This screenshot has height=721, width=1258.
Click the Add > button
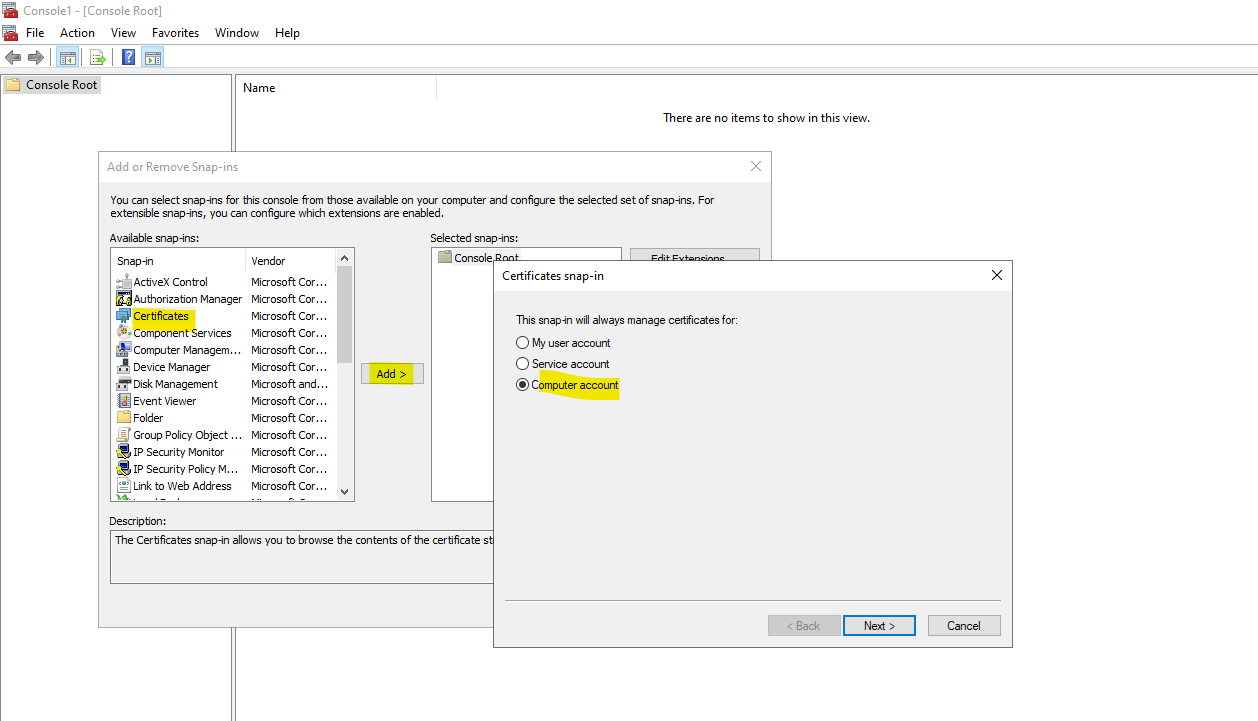[x=392, y=374]
